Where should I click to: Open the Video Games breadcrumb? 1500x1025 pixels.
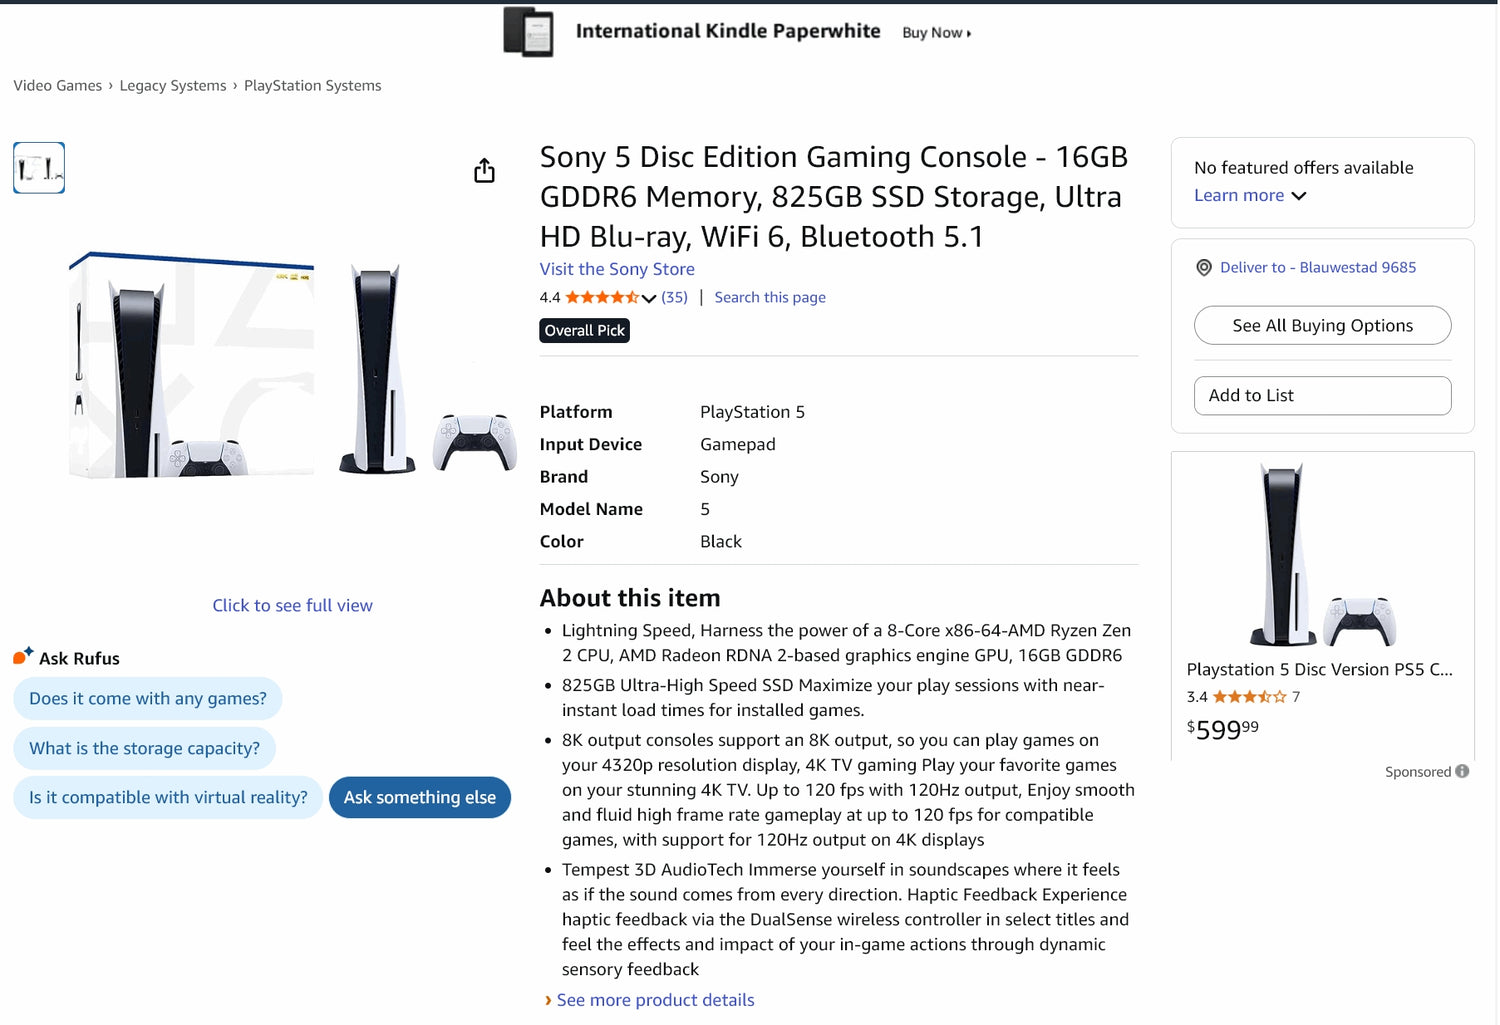click(x=57, y=85)
